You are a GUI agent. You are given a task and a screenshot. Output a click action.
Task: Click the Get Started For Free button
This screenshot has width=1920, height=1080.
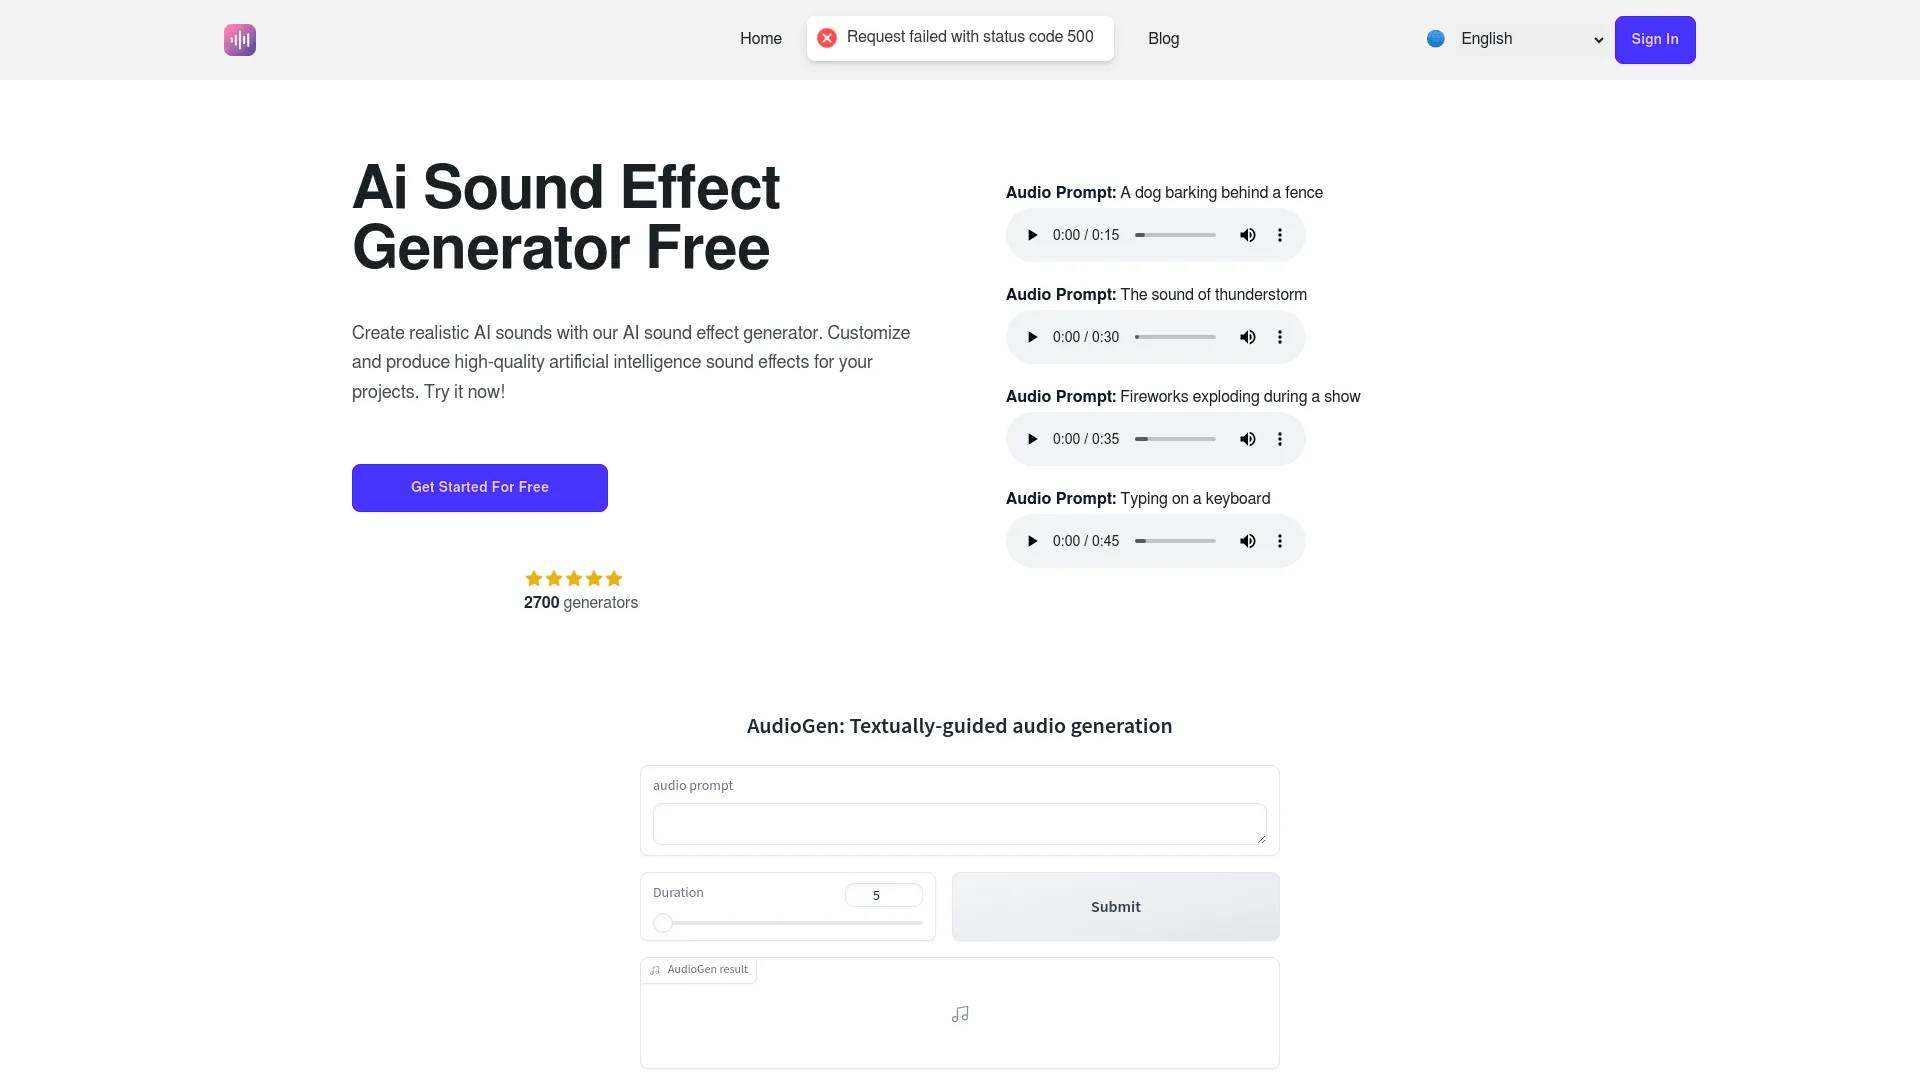[x=480, y=487]
